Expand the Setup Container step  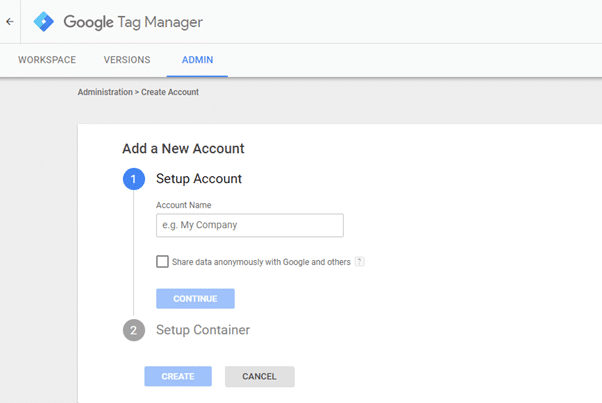[x=203, y=330]
